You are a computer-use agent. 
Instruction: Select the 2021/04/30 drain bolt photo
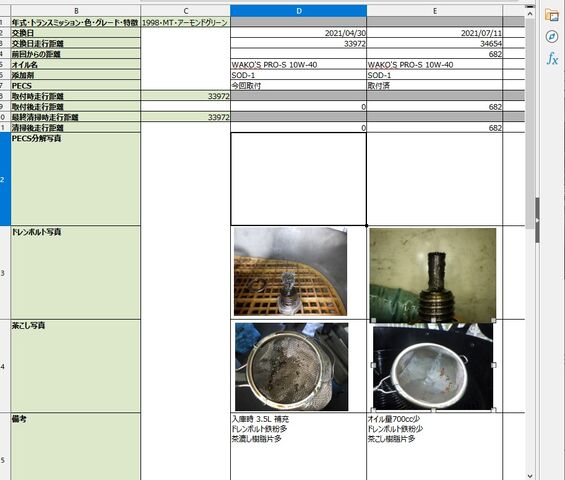290,272
